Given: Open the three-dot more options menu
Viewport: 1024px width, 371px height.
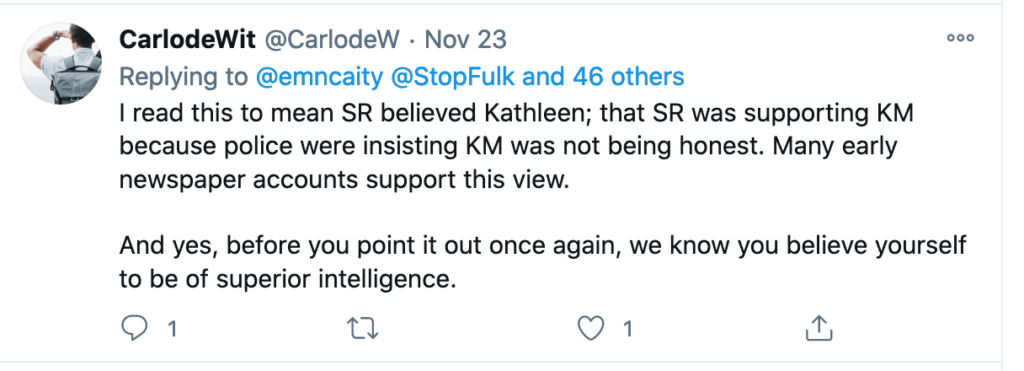Looking at the screenshot, I should (x=961, y=38).
